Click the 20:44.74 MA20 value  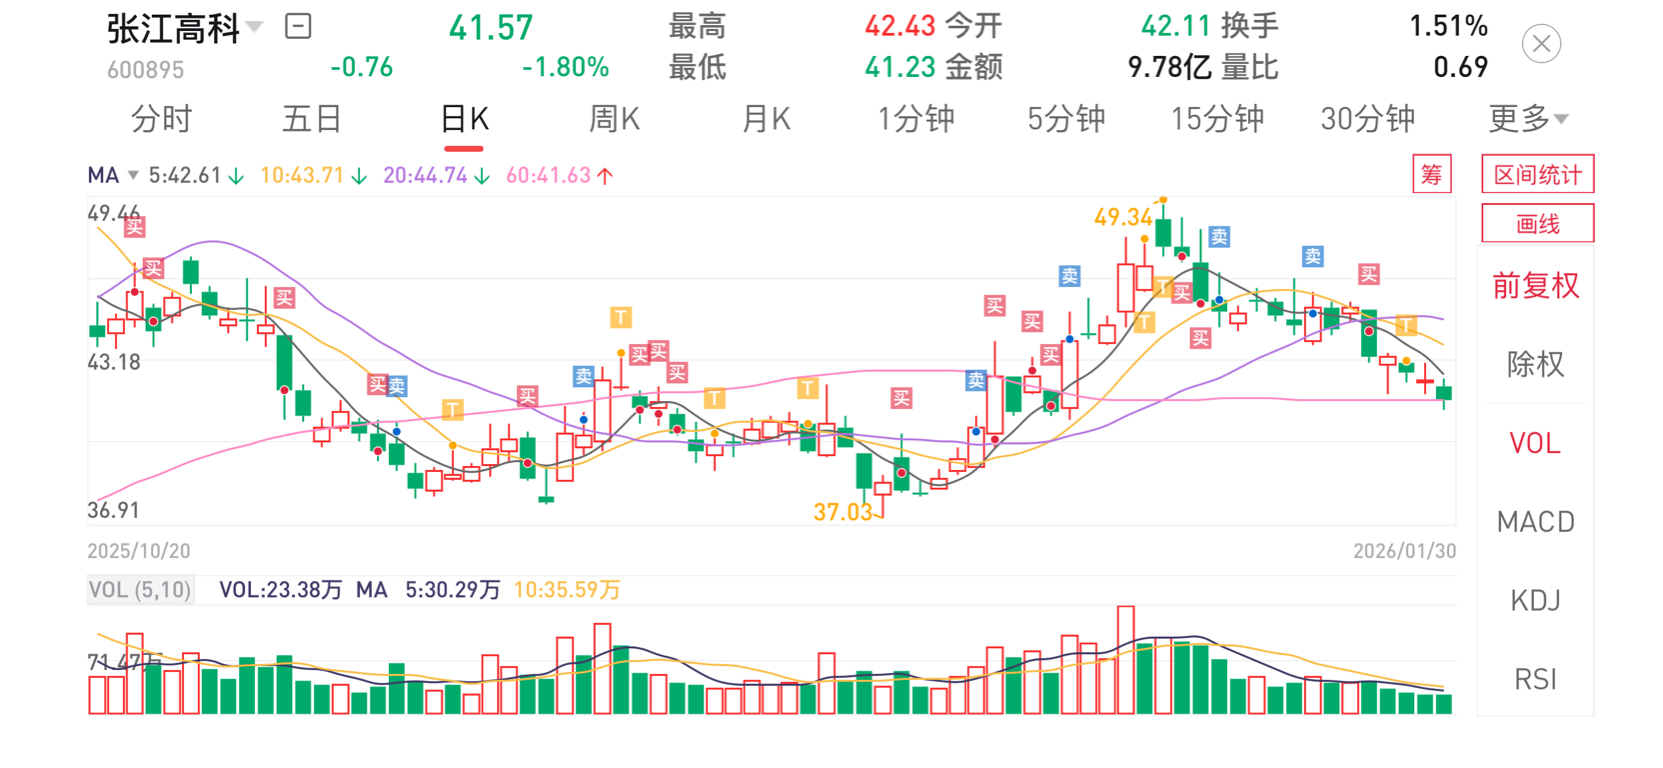tap(425, 176)
